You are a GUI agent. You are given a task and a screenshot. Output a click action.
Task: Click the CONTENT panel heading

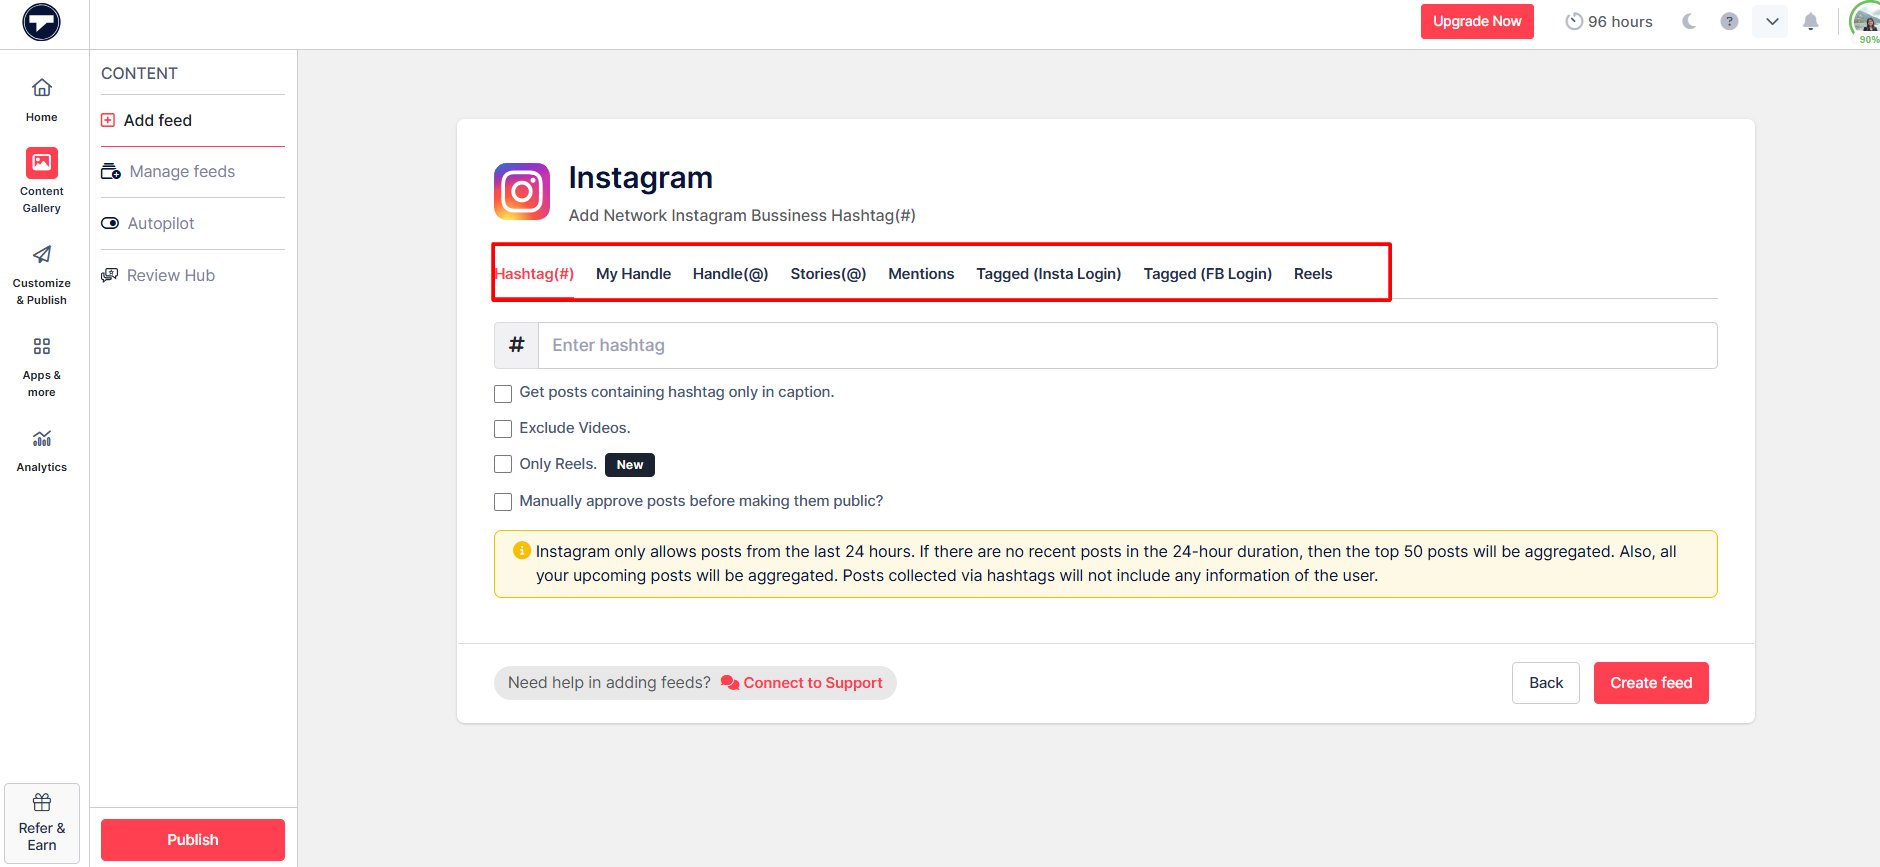click(139, 73)
